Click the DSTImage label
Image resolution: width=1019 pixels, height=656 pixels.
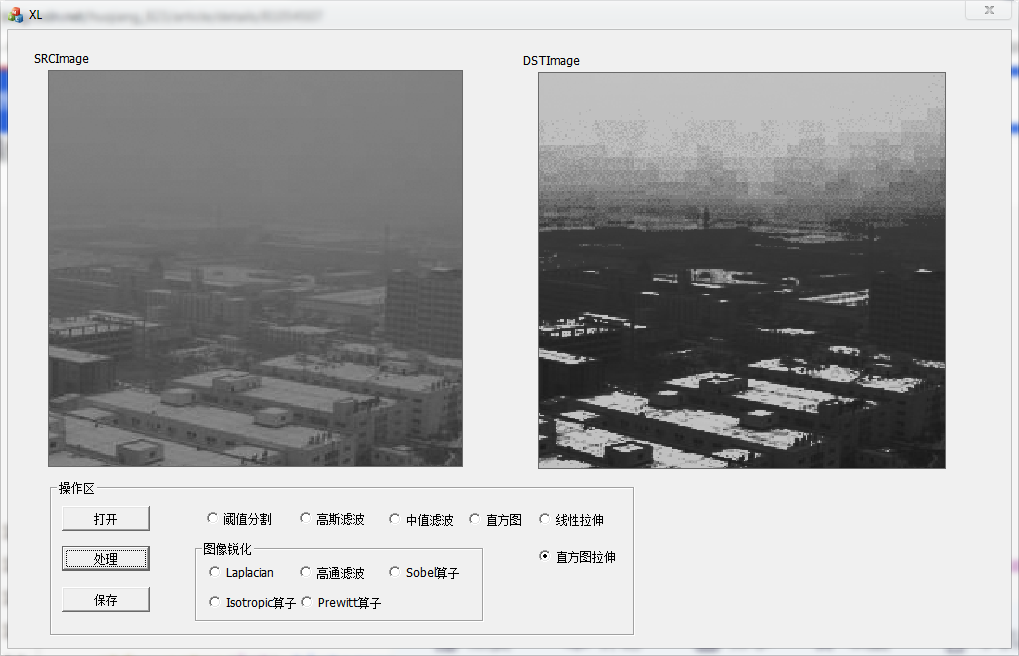coord(551,60)
